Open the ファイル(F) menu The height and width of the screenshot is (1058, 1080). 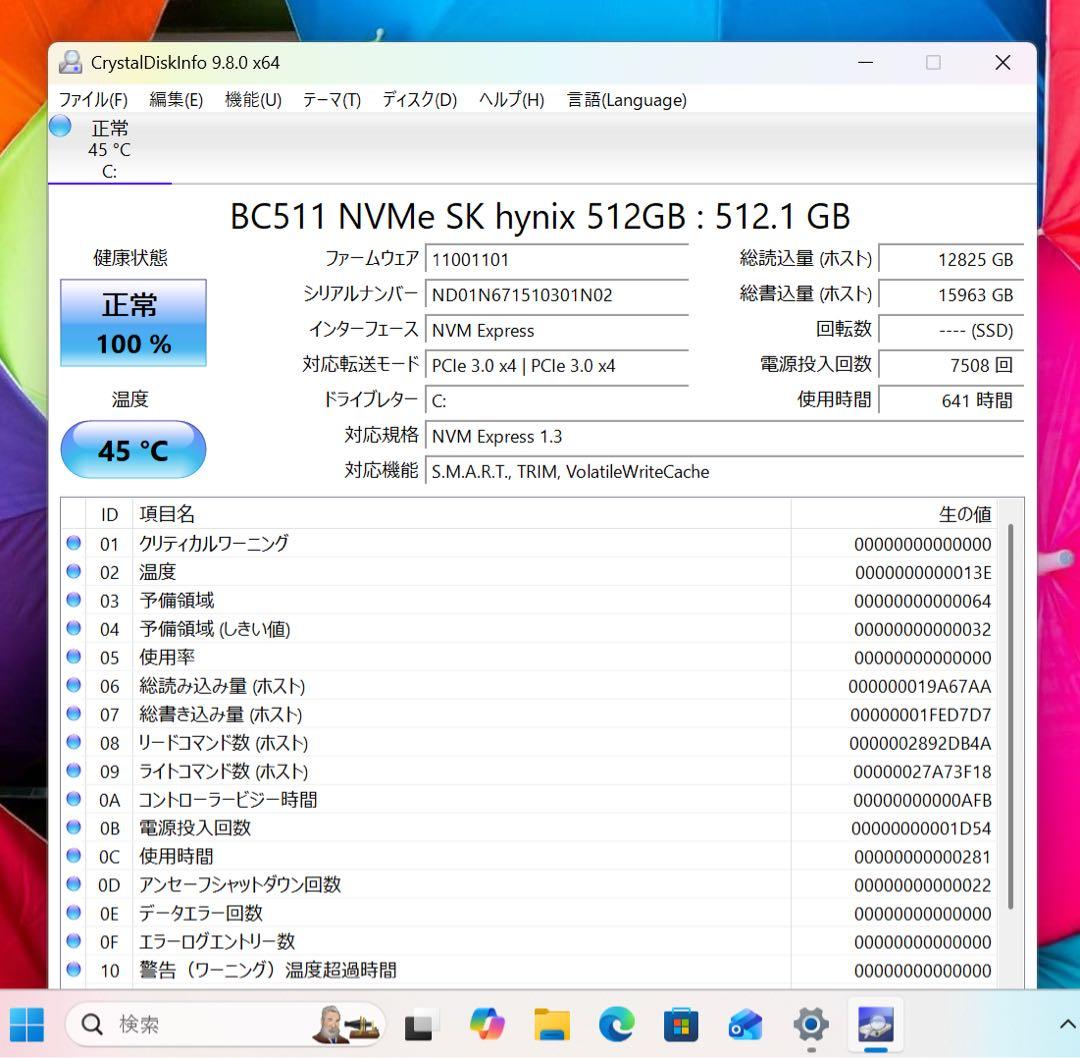(x=93, y=100)
